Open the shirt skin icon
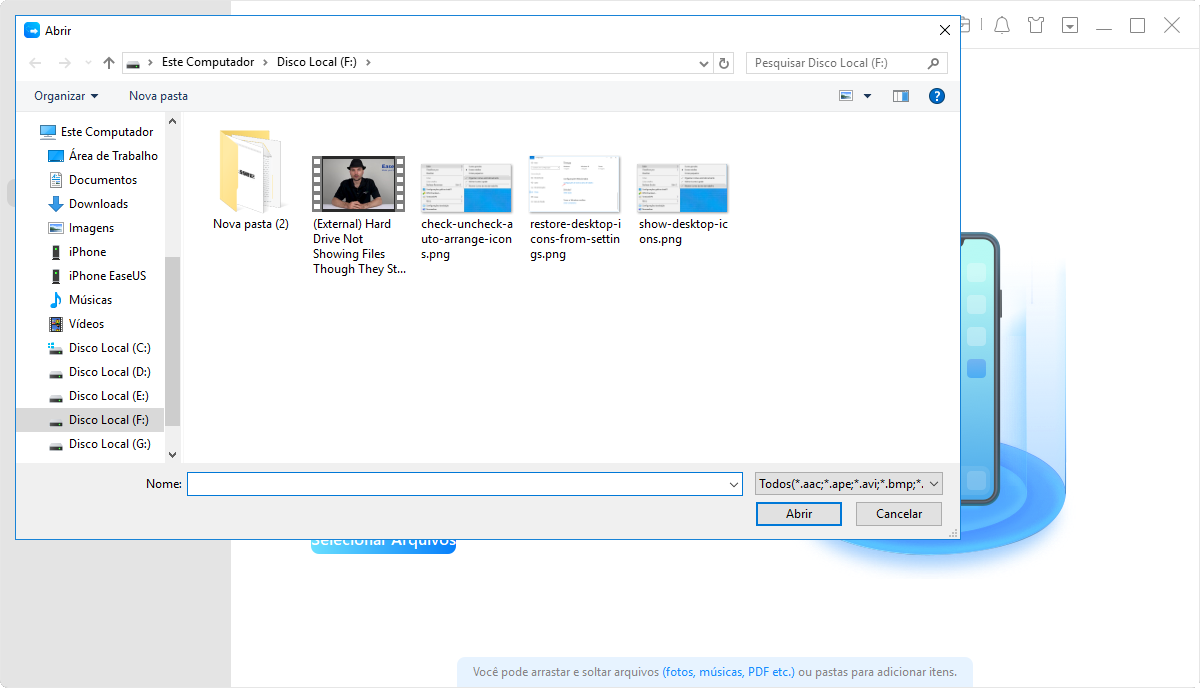The width and height of the screenshot is (1200, 688). pos(1036,26)
